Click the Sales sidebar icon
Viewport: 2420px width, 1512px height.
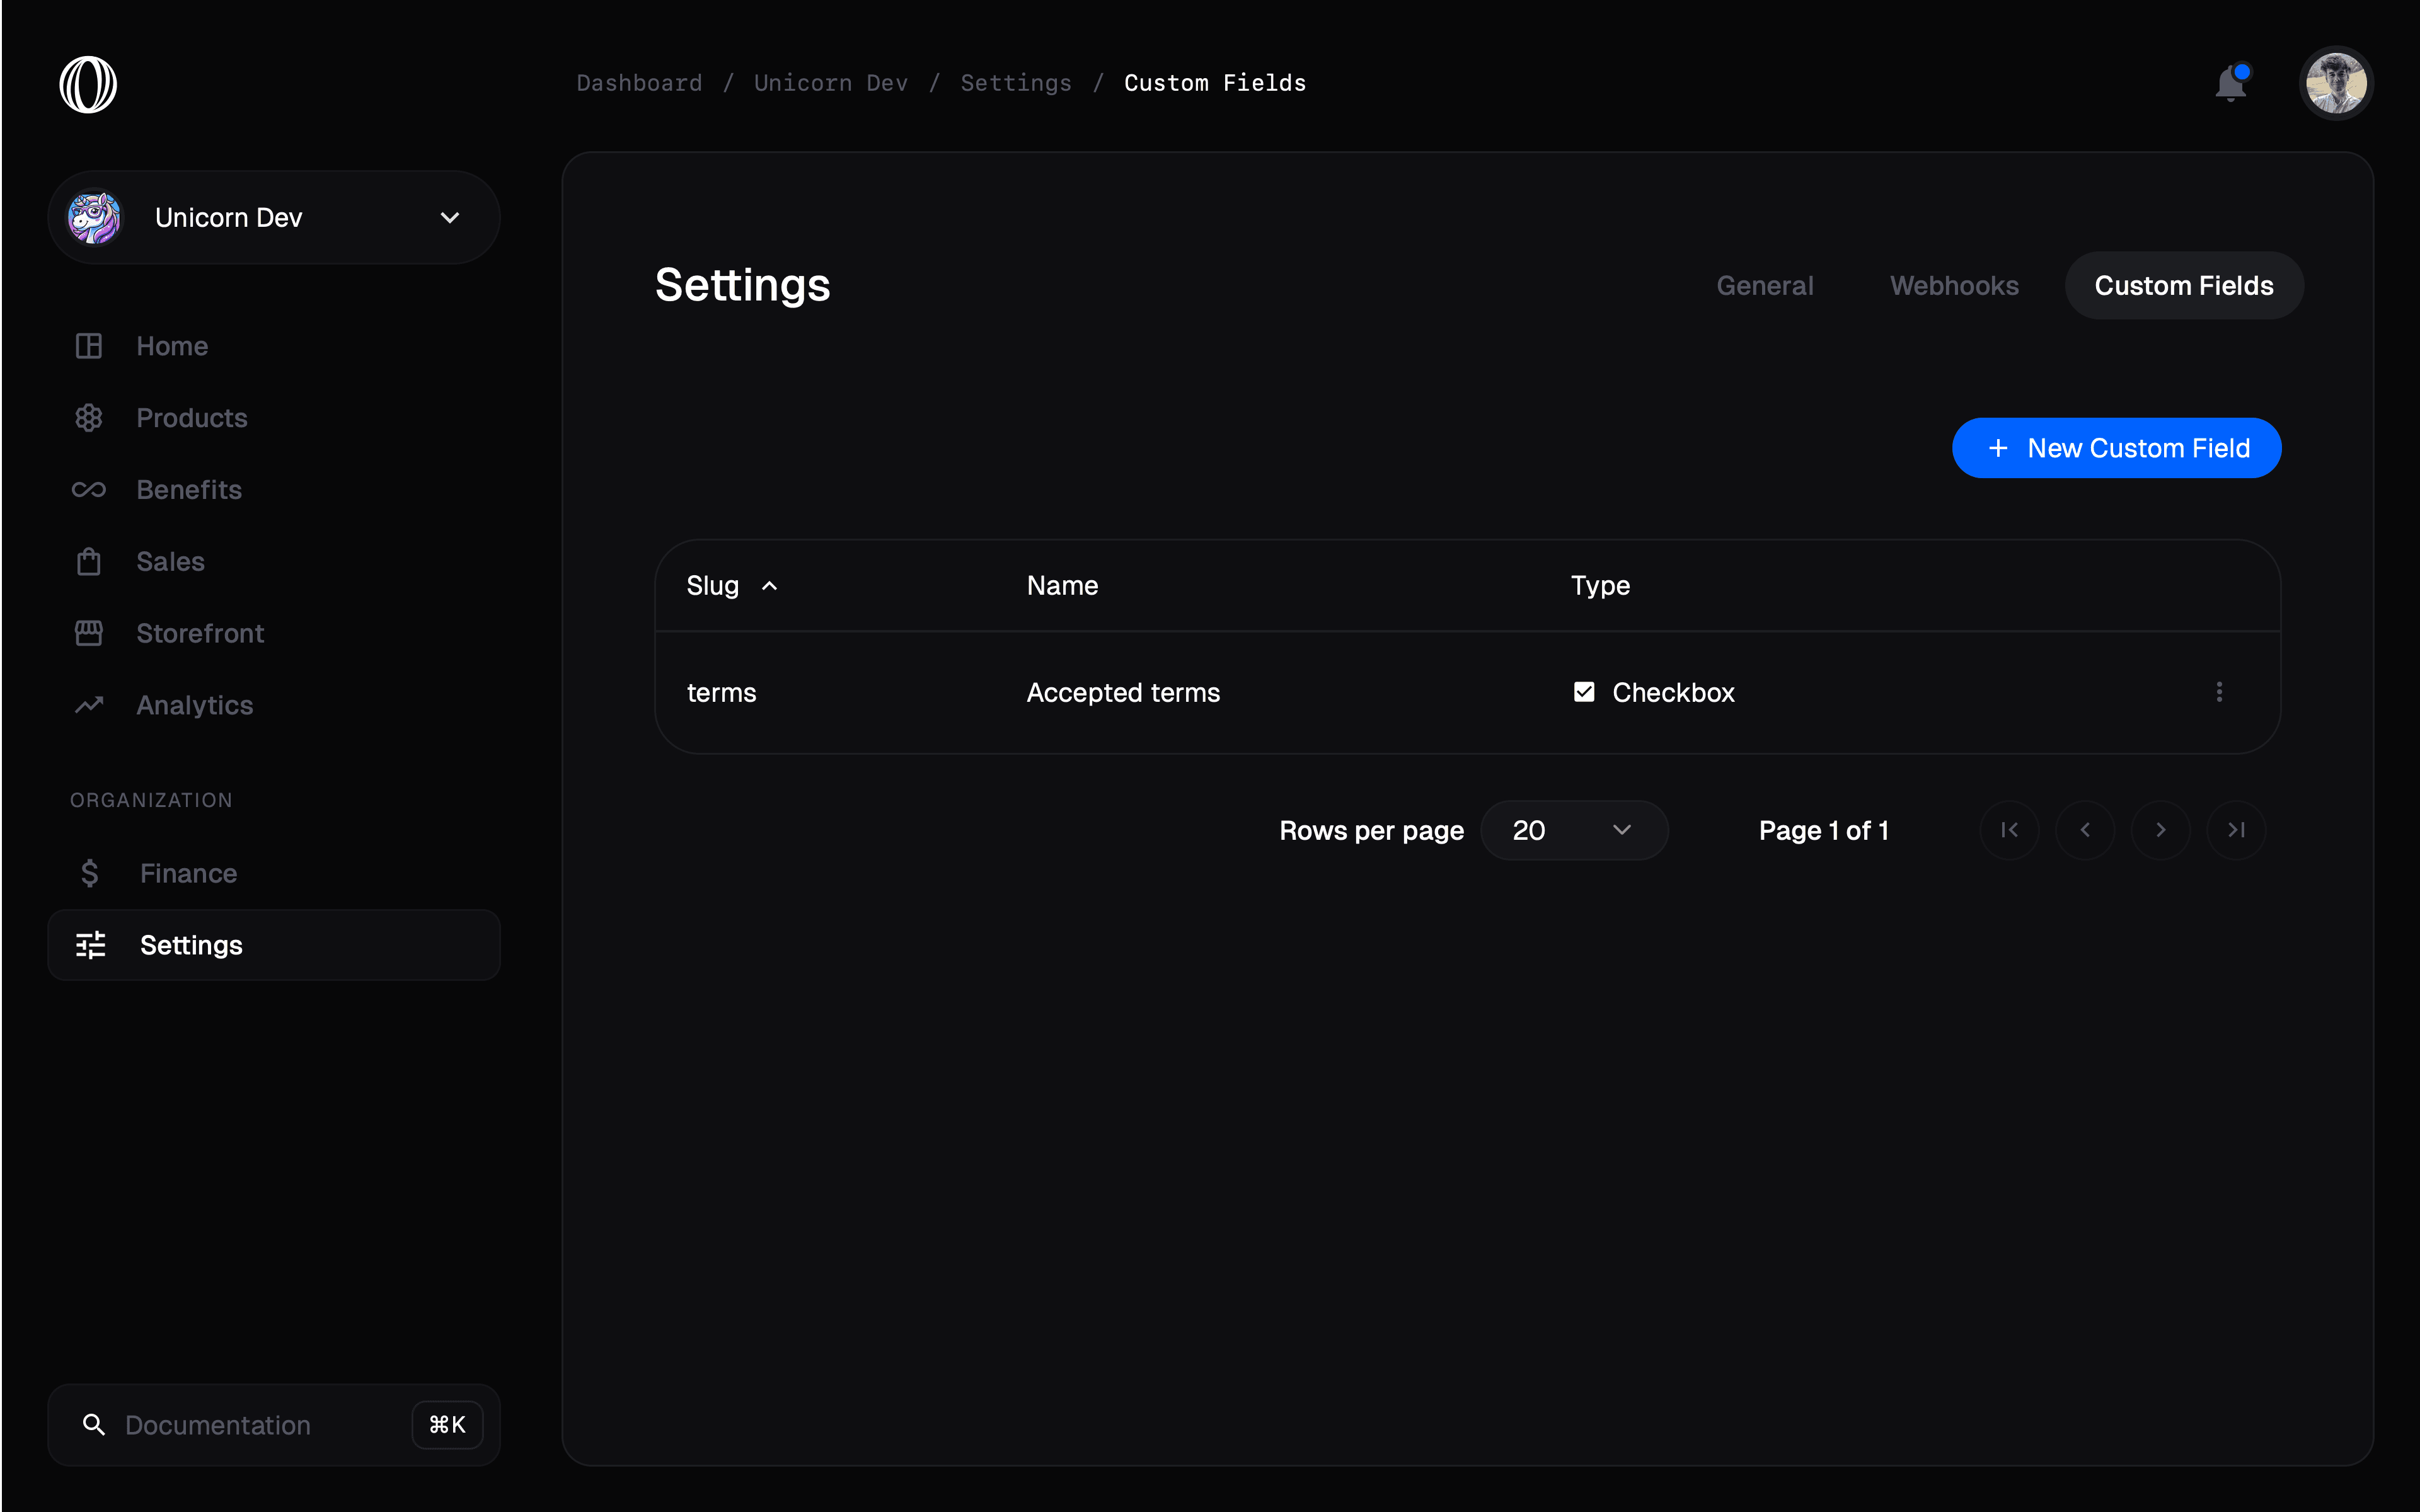(89, 559)
